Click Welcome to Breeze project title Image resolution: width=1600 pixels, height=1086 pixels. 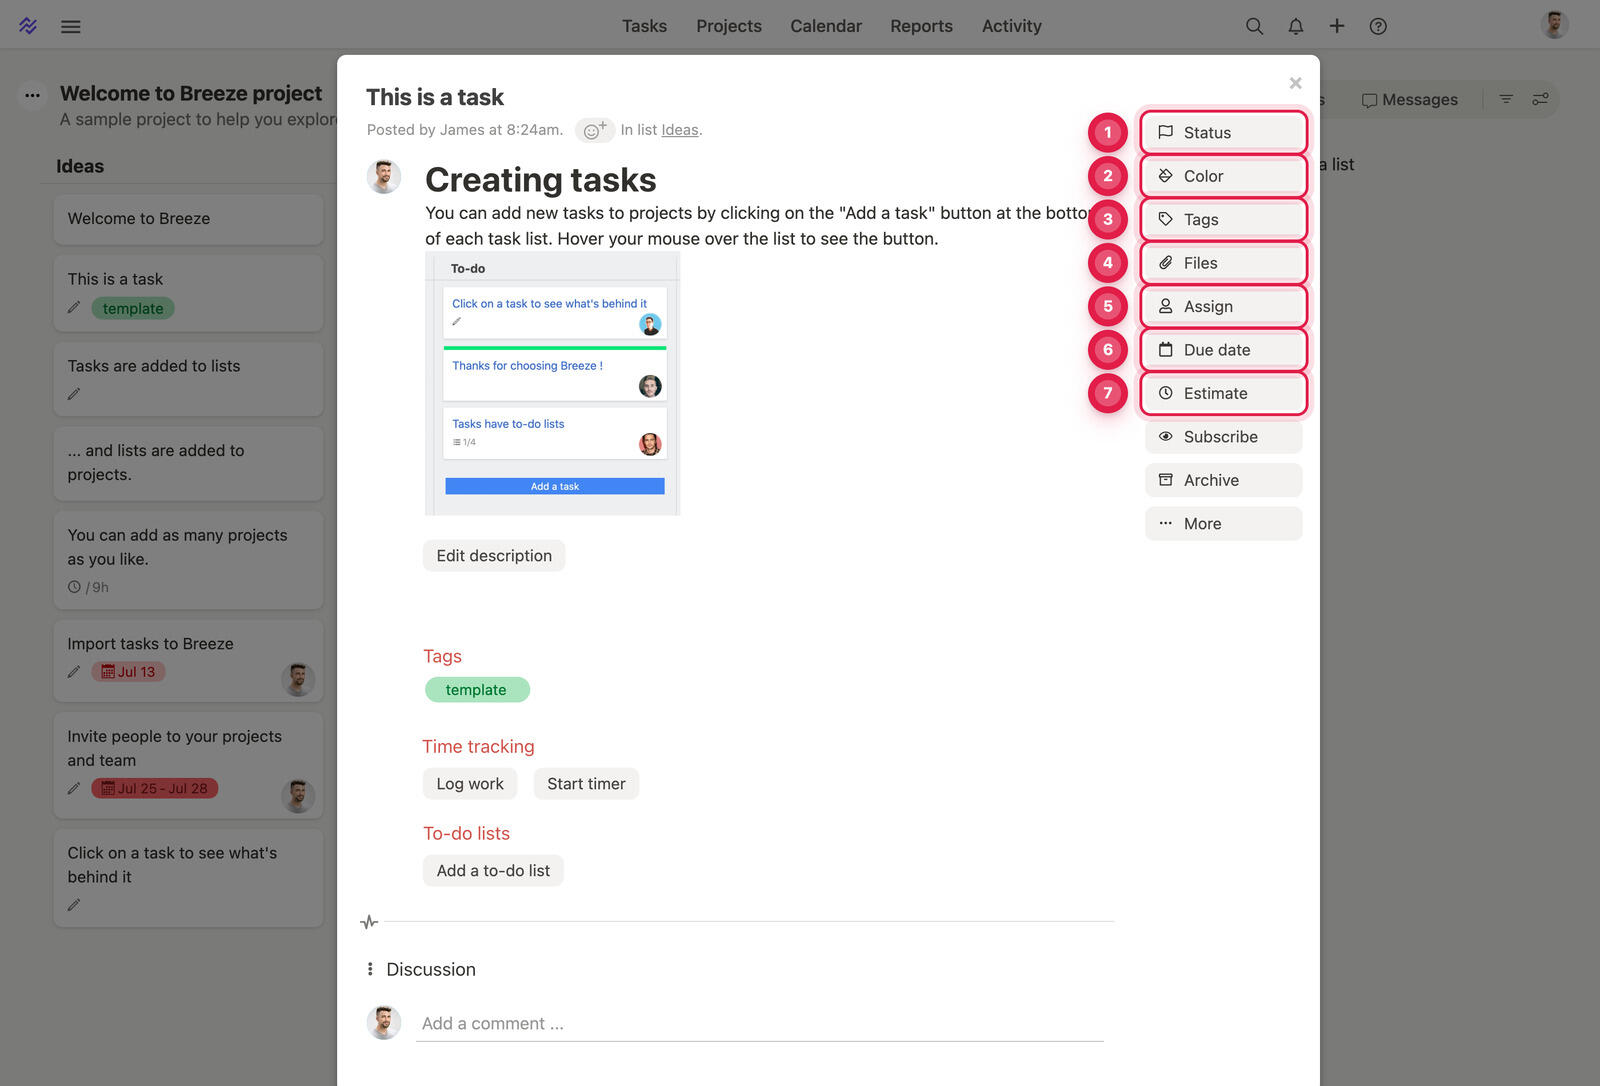pos(191,93)
